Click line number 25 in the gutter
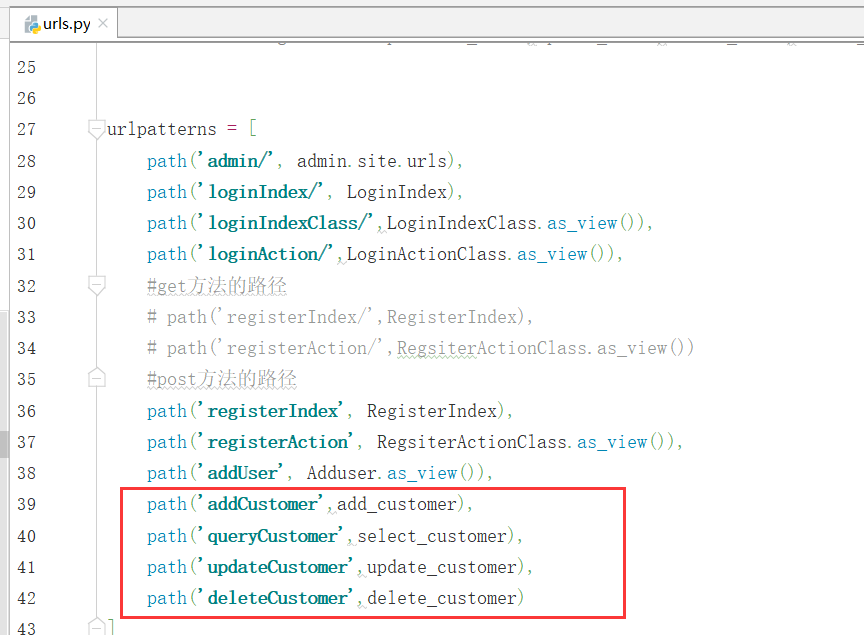Viewport: 864px width, 635px height. (26, 67)
